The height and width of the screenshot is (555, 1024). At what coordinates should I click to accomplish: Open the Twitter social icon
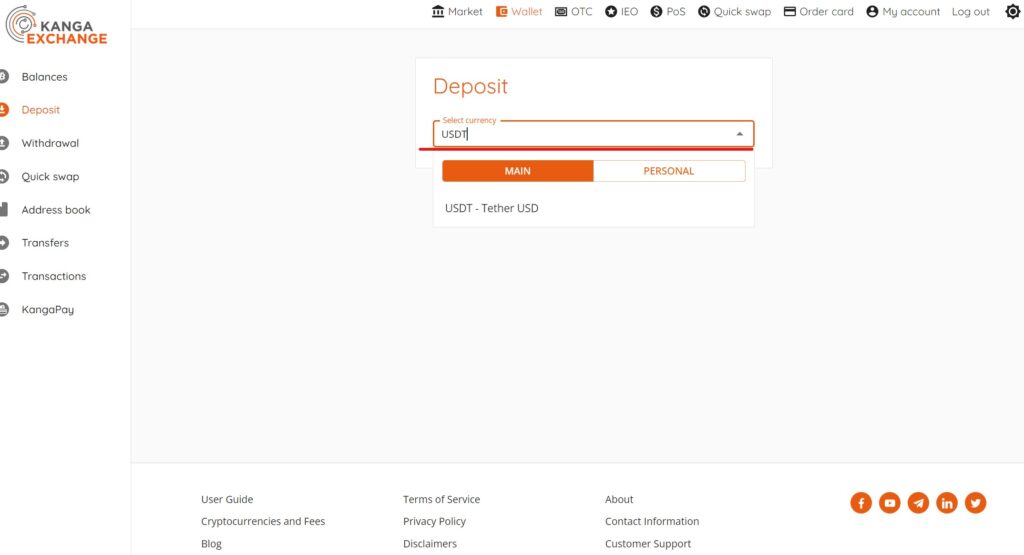click(x=976, y=503)
